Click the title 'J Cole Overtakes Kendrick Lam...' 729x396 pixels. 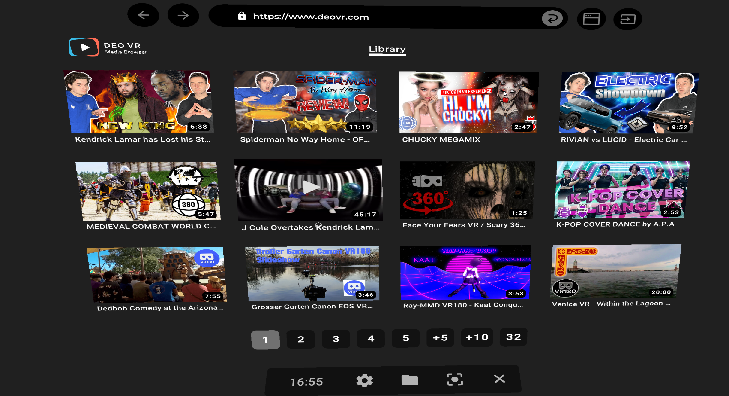[x=311, y=227]
